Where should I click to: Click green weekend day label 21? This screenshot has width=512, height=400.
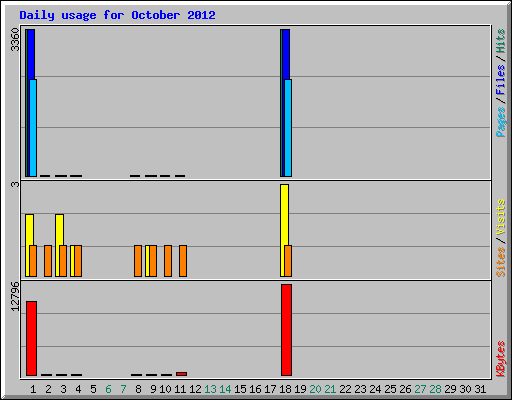(x=330, y=389)
